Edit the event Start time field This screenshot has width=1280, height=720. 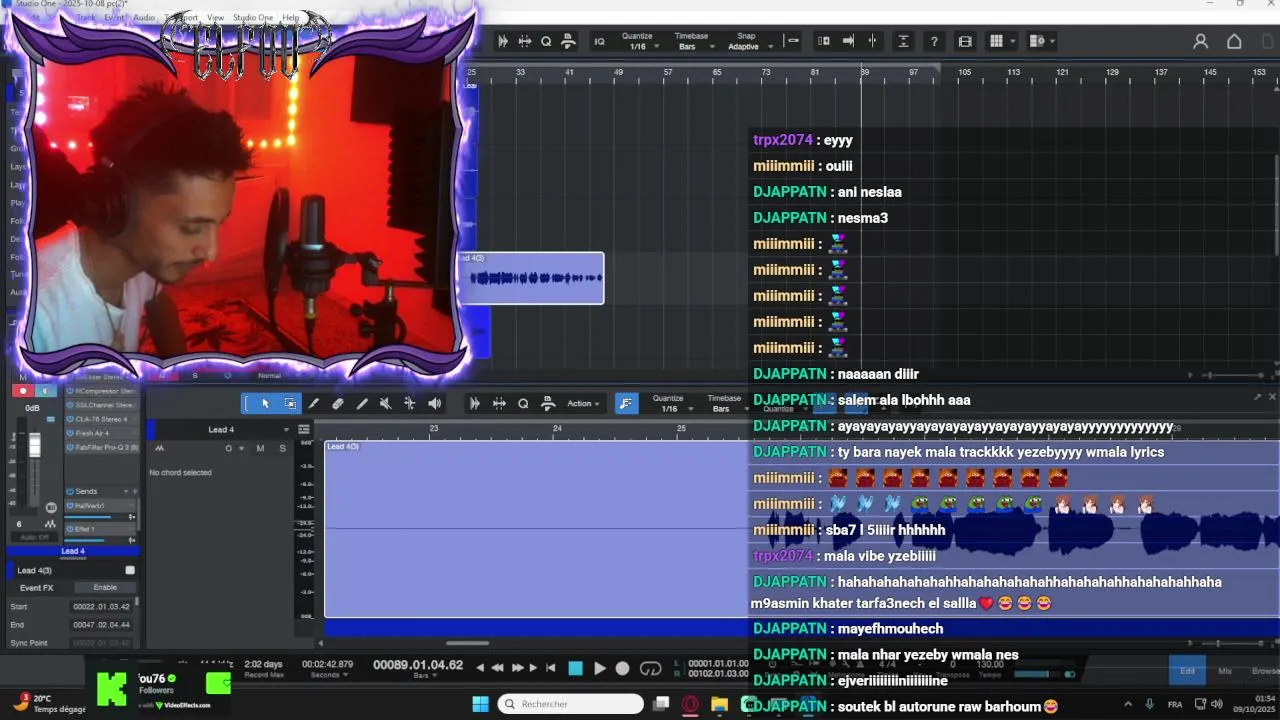(101, 606)
